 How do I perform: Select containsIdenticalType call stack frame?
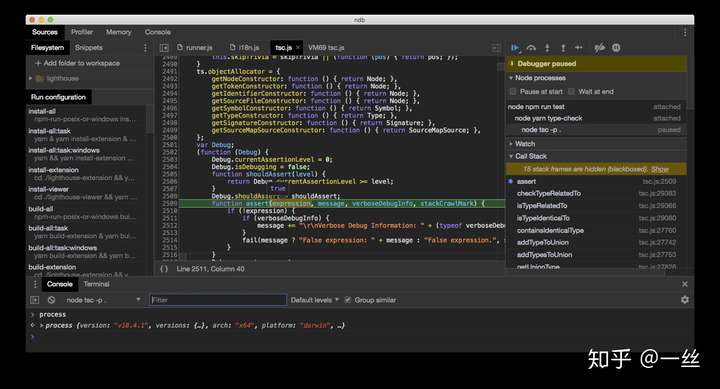click(596, 230)
